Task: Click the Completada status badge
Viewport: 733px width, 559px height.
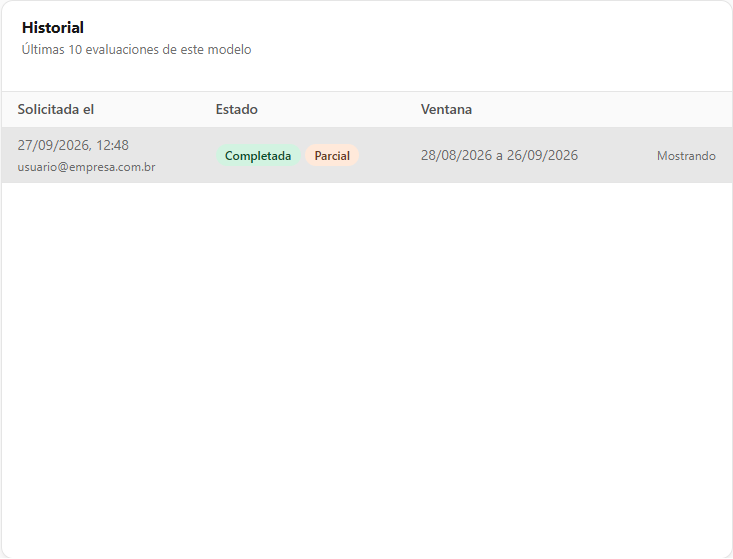Action: coord(258,156)
